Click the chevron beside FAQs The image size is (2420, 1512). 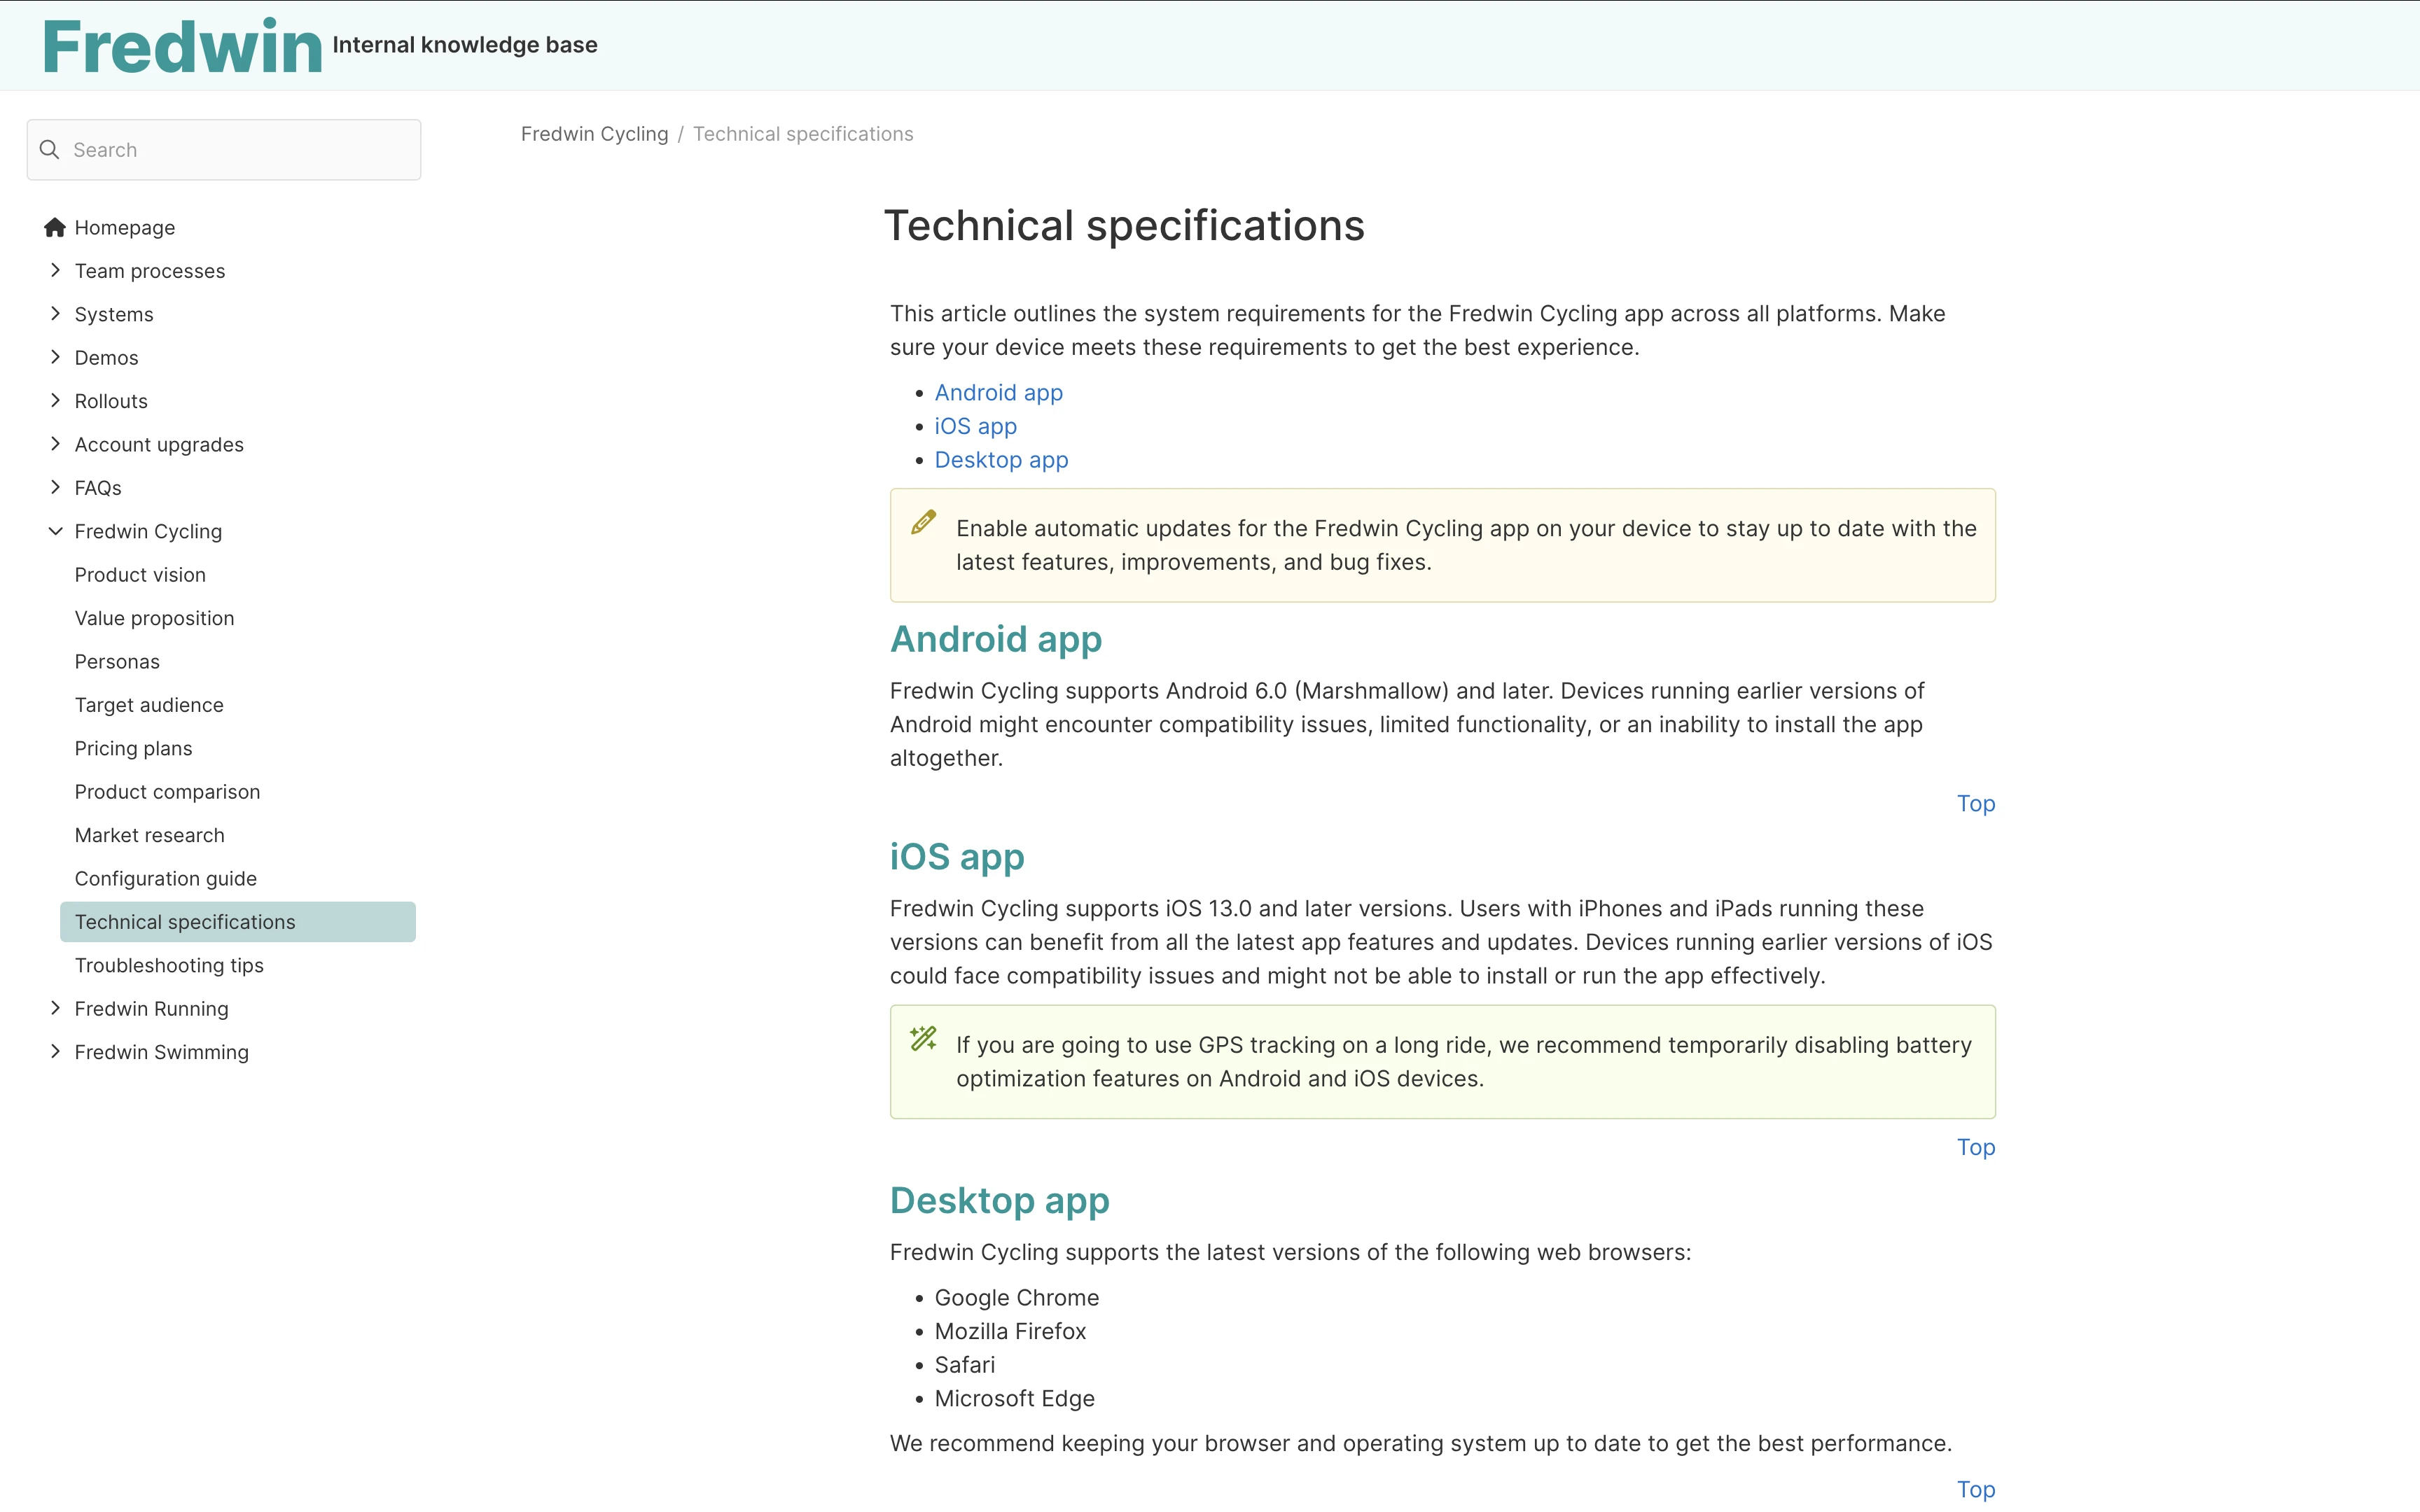(x=55, y=487)
